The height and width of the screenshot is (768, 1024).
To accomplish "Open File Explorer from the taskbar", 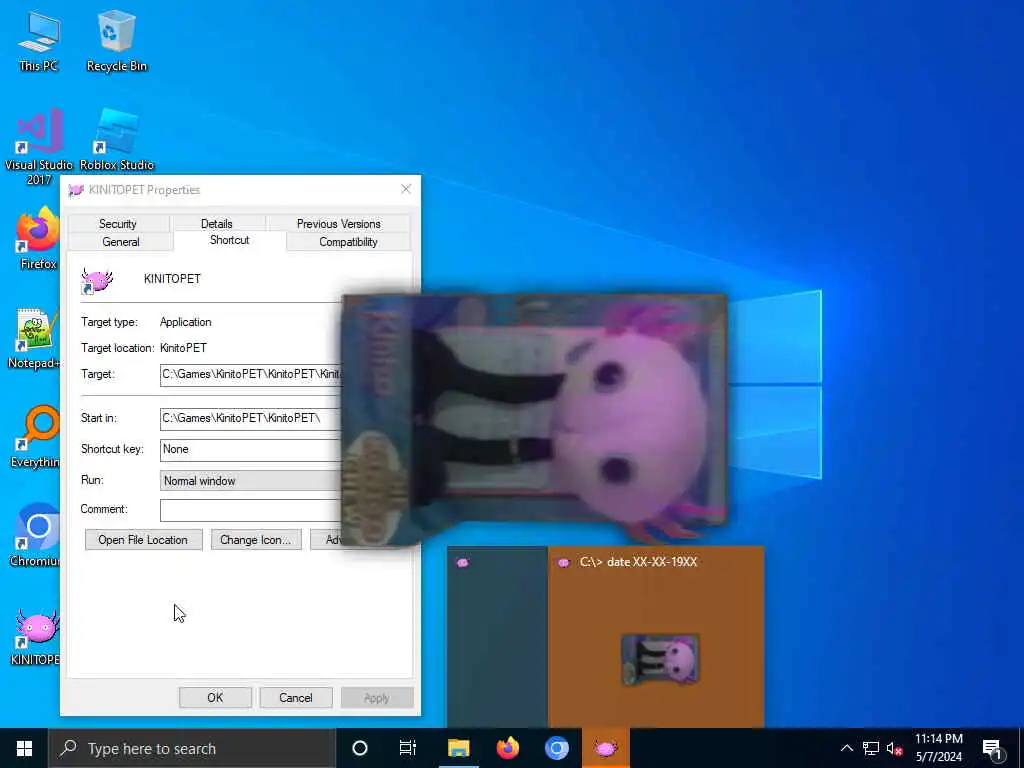I will (458, 748).
